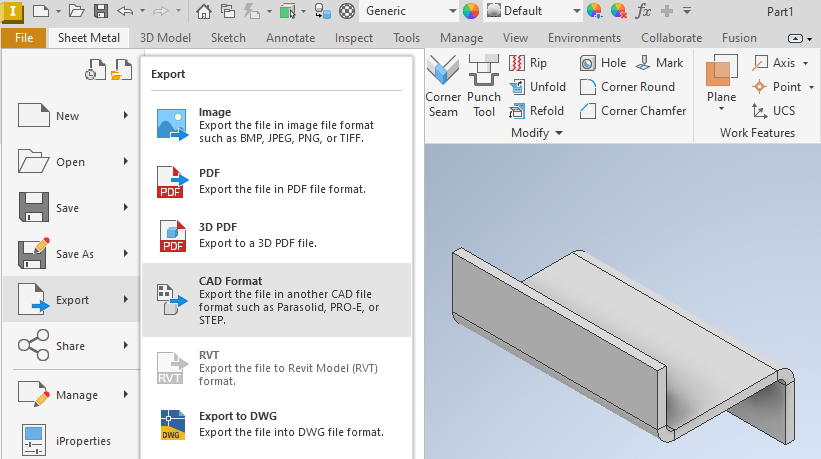Click the Rip tool icon

pos(528,63)
